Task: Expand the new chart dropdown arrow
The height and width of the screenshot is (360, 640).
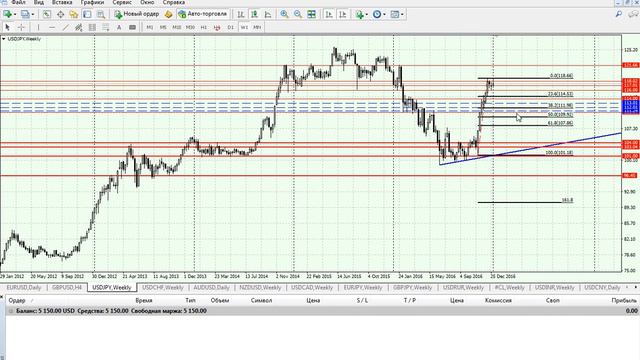Action: point(15,14)
